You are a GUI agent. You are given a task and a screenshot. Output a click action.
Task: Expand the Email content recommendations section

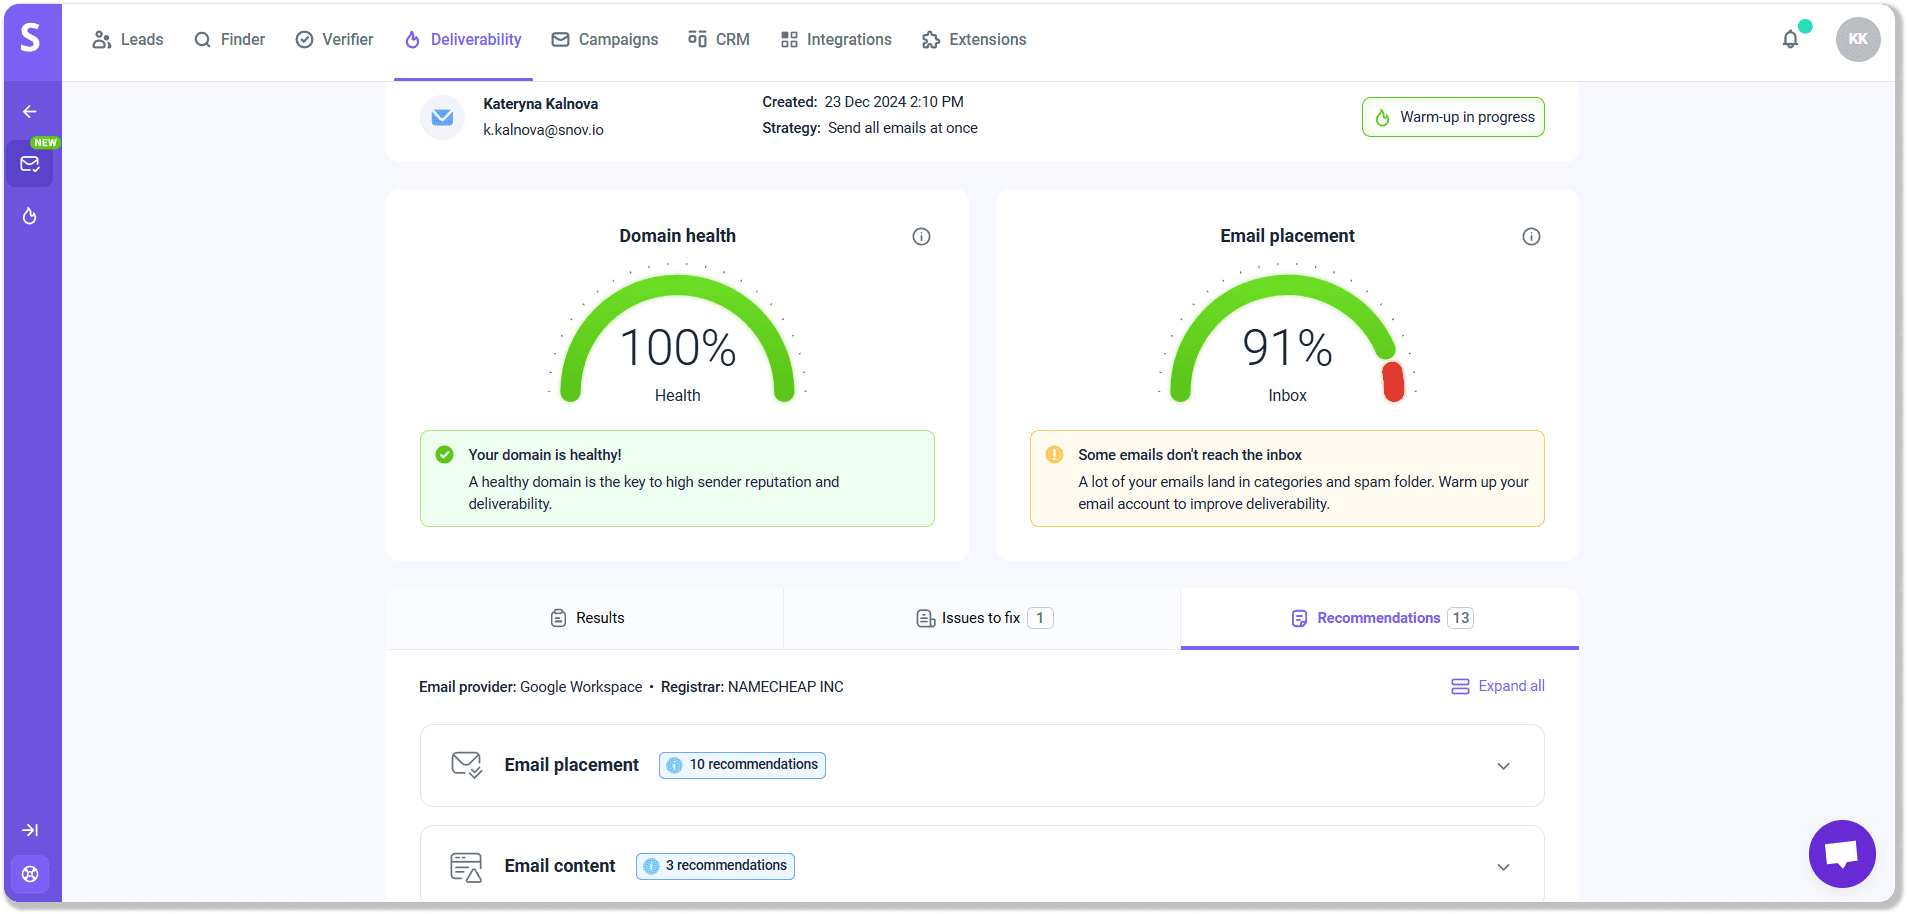1503,867
